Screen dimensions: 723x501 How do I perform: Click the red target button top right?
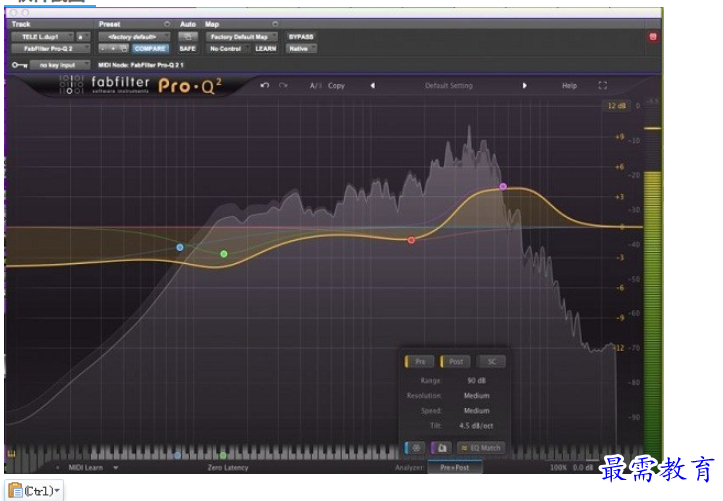[x=653, y=37]
